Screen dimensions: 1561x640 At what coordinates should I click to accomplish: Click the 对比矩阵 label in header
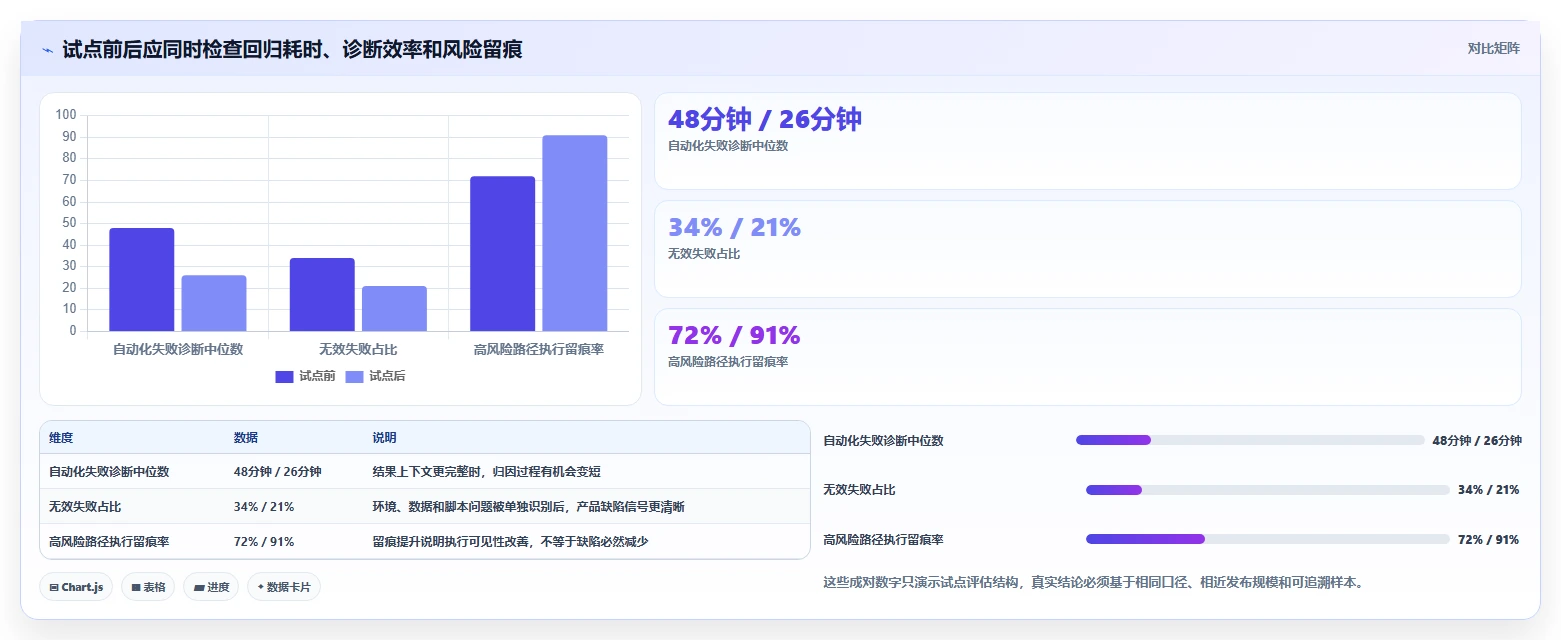1493,49
